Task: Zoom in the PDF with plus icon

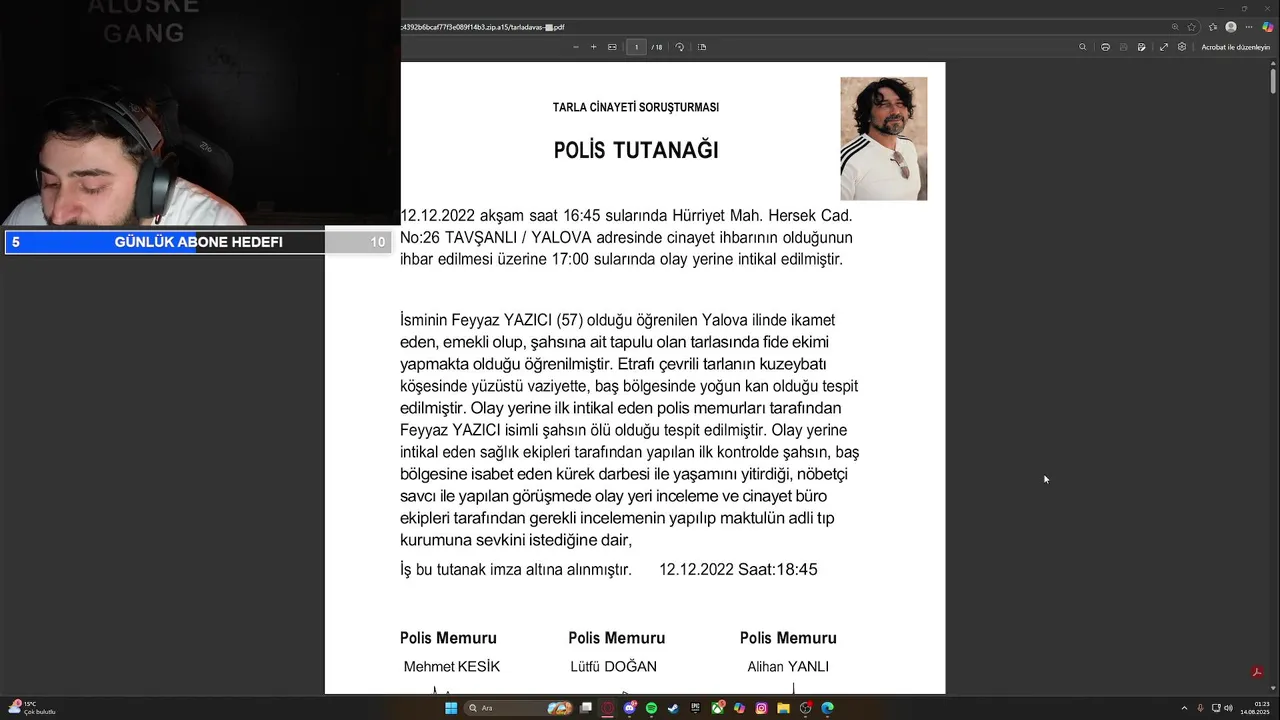Action: pos(594,47)
